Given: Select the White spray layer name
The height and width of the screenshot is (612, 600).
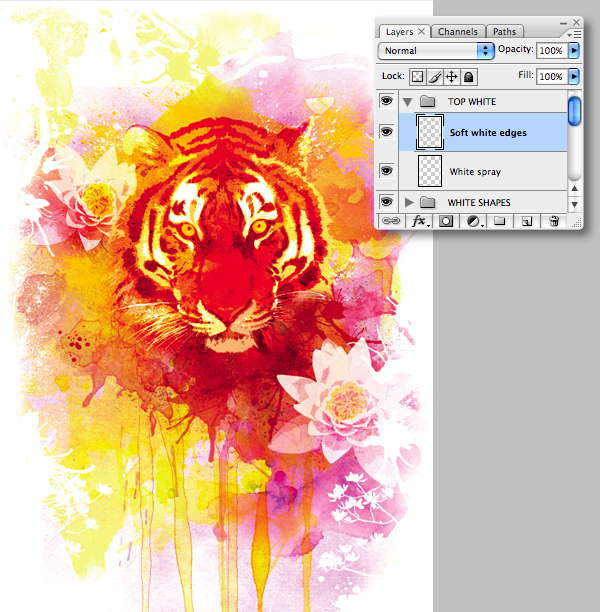Looking at the screenshot, I should pos(475,172).
